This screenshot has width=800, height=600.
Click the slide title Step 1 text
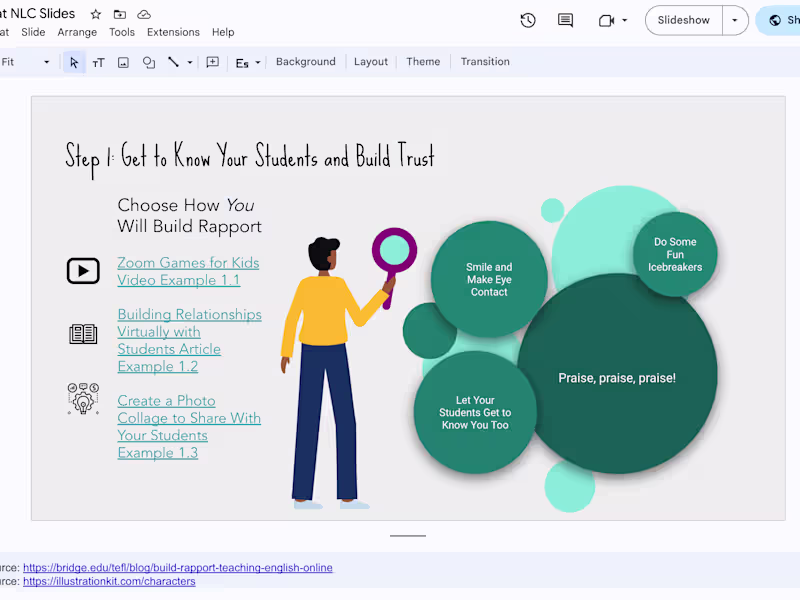point(250,159)
